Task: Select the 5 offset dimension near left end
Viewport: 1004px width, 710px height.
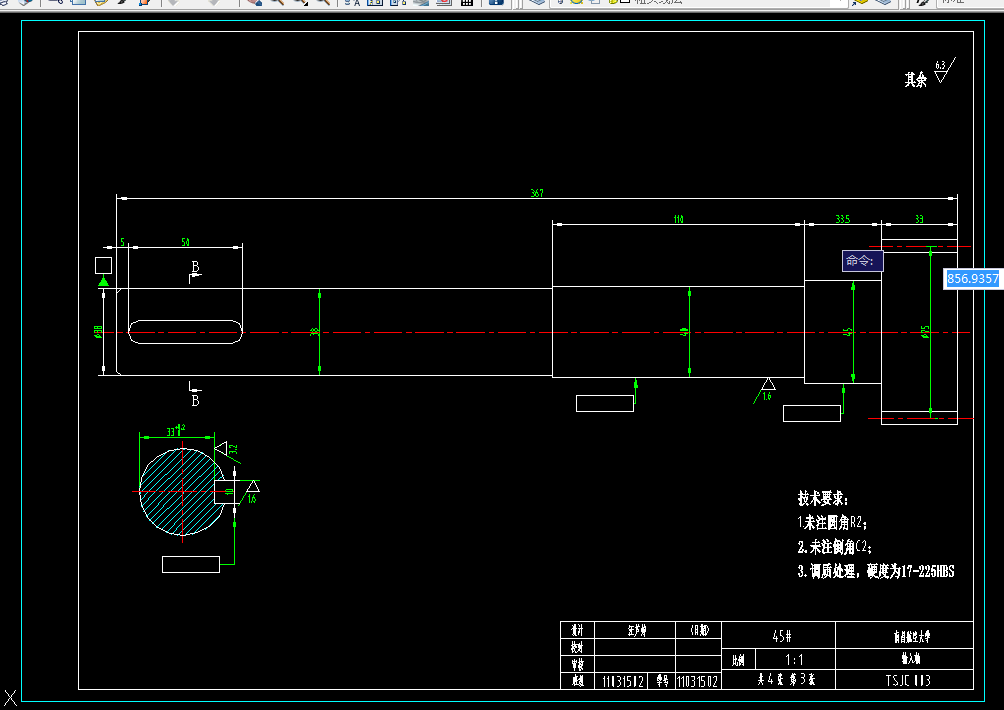Action: click(122, 242)
